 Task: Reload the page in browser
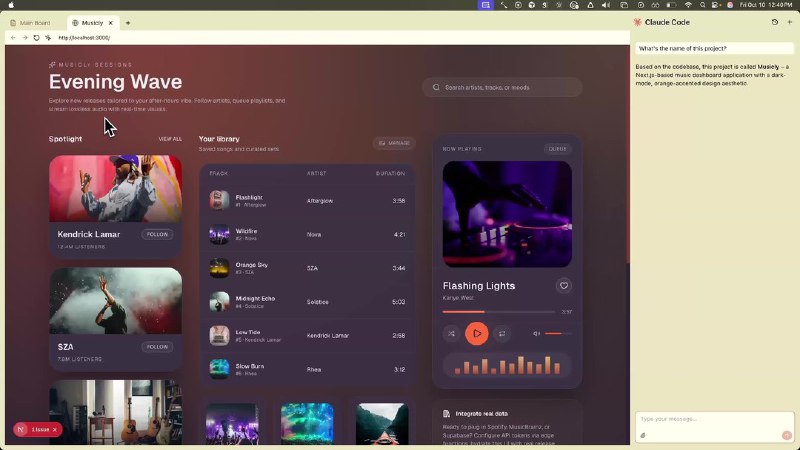click(x=37, y=38)
